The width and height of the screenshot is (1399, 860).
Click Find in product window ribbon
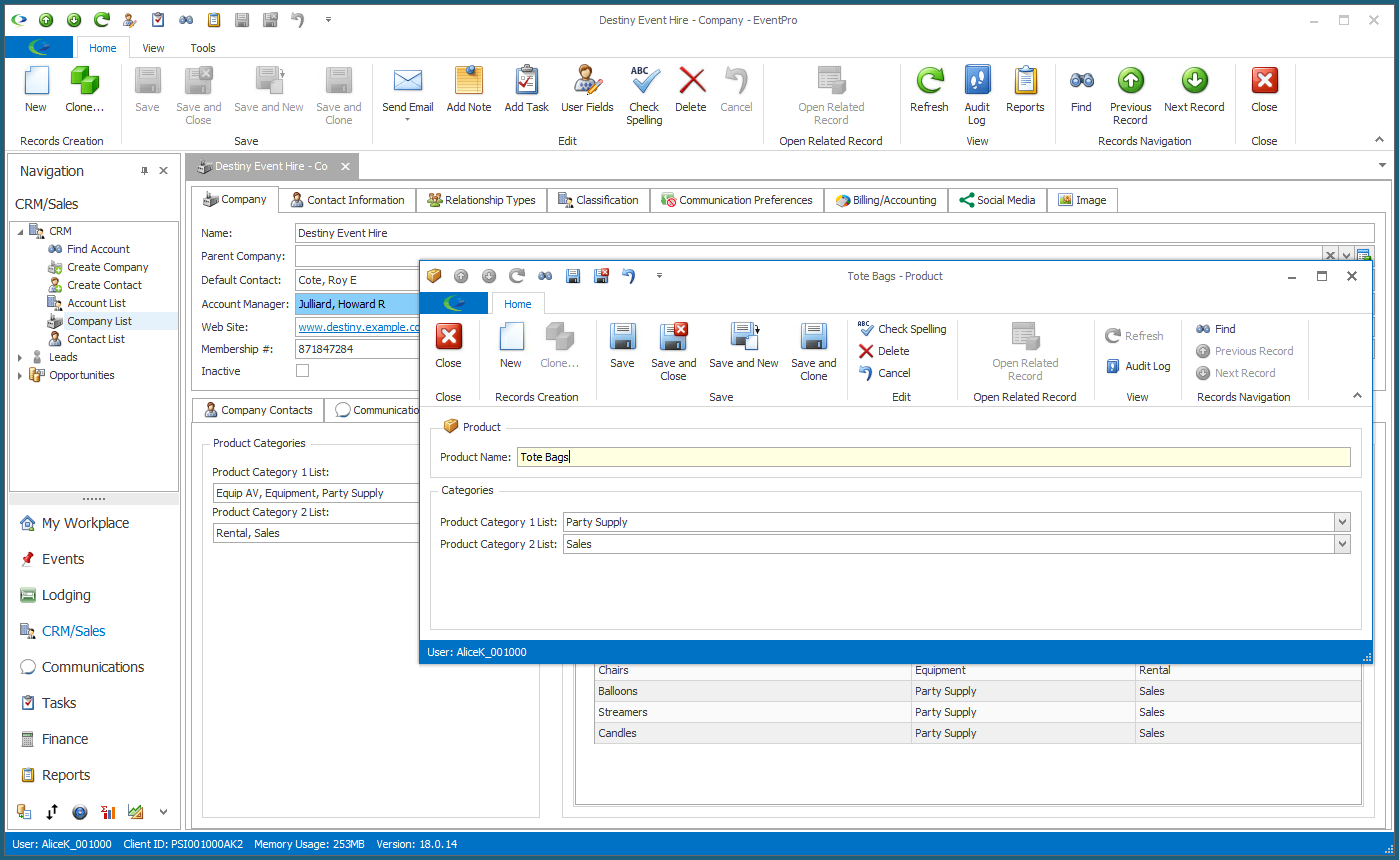[1216, 329]
